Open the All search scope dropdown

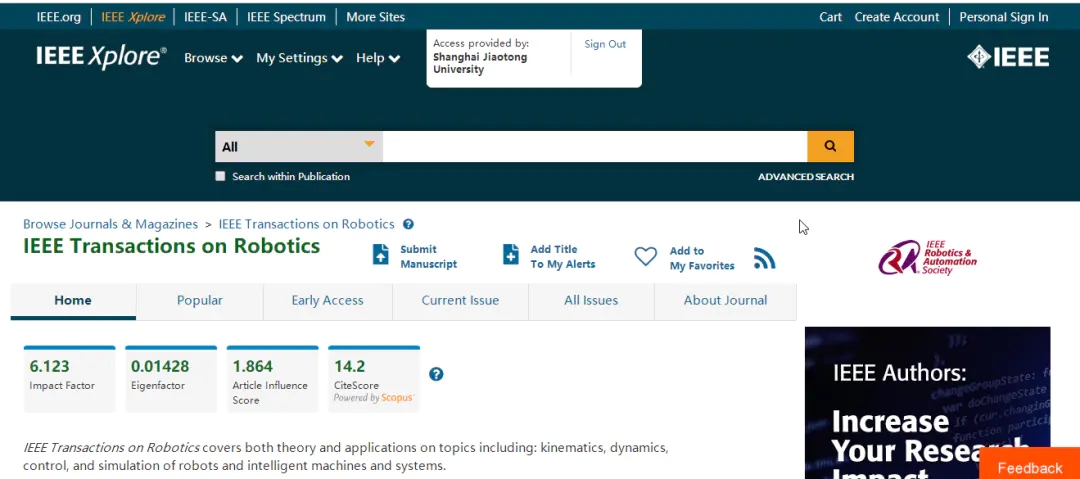coord(299,146)
